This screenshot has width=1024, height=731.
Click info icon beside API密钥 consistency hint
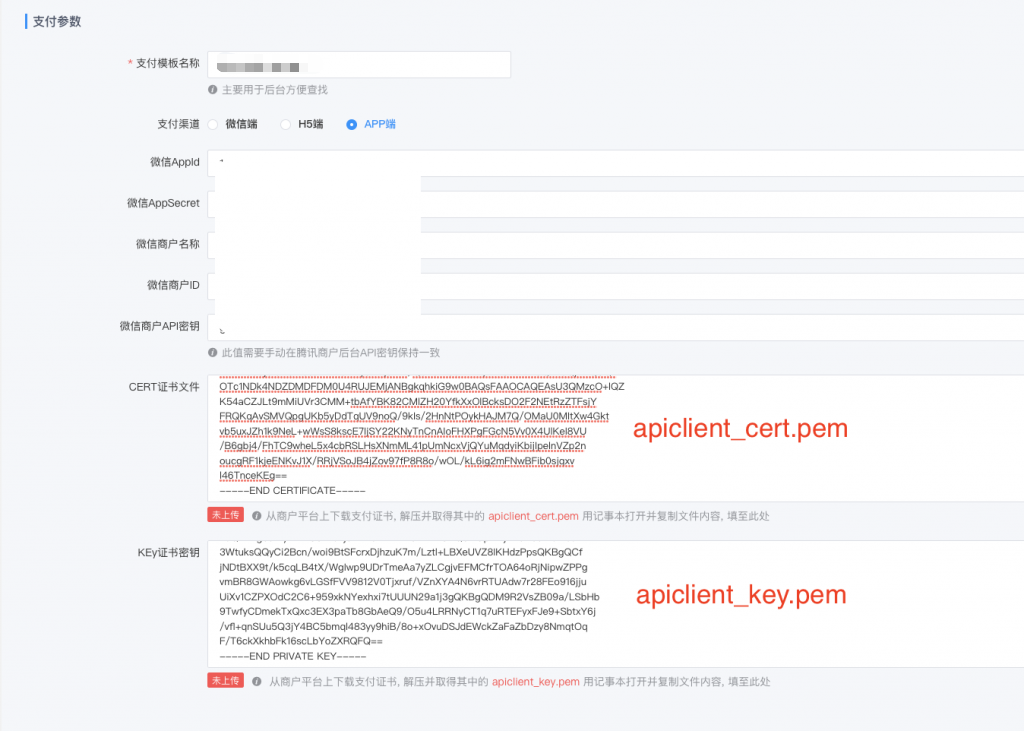tap(213, 353)
